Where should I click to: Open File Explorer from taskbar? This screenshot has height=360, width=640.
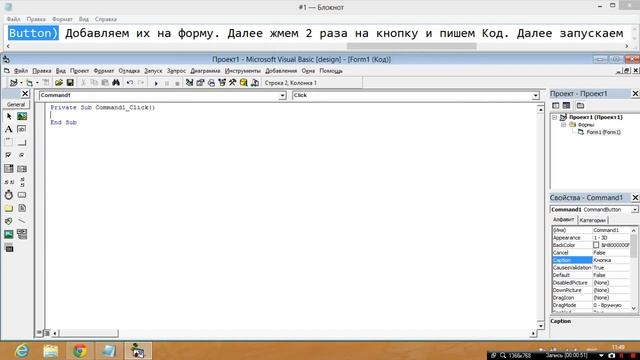51,351
